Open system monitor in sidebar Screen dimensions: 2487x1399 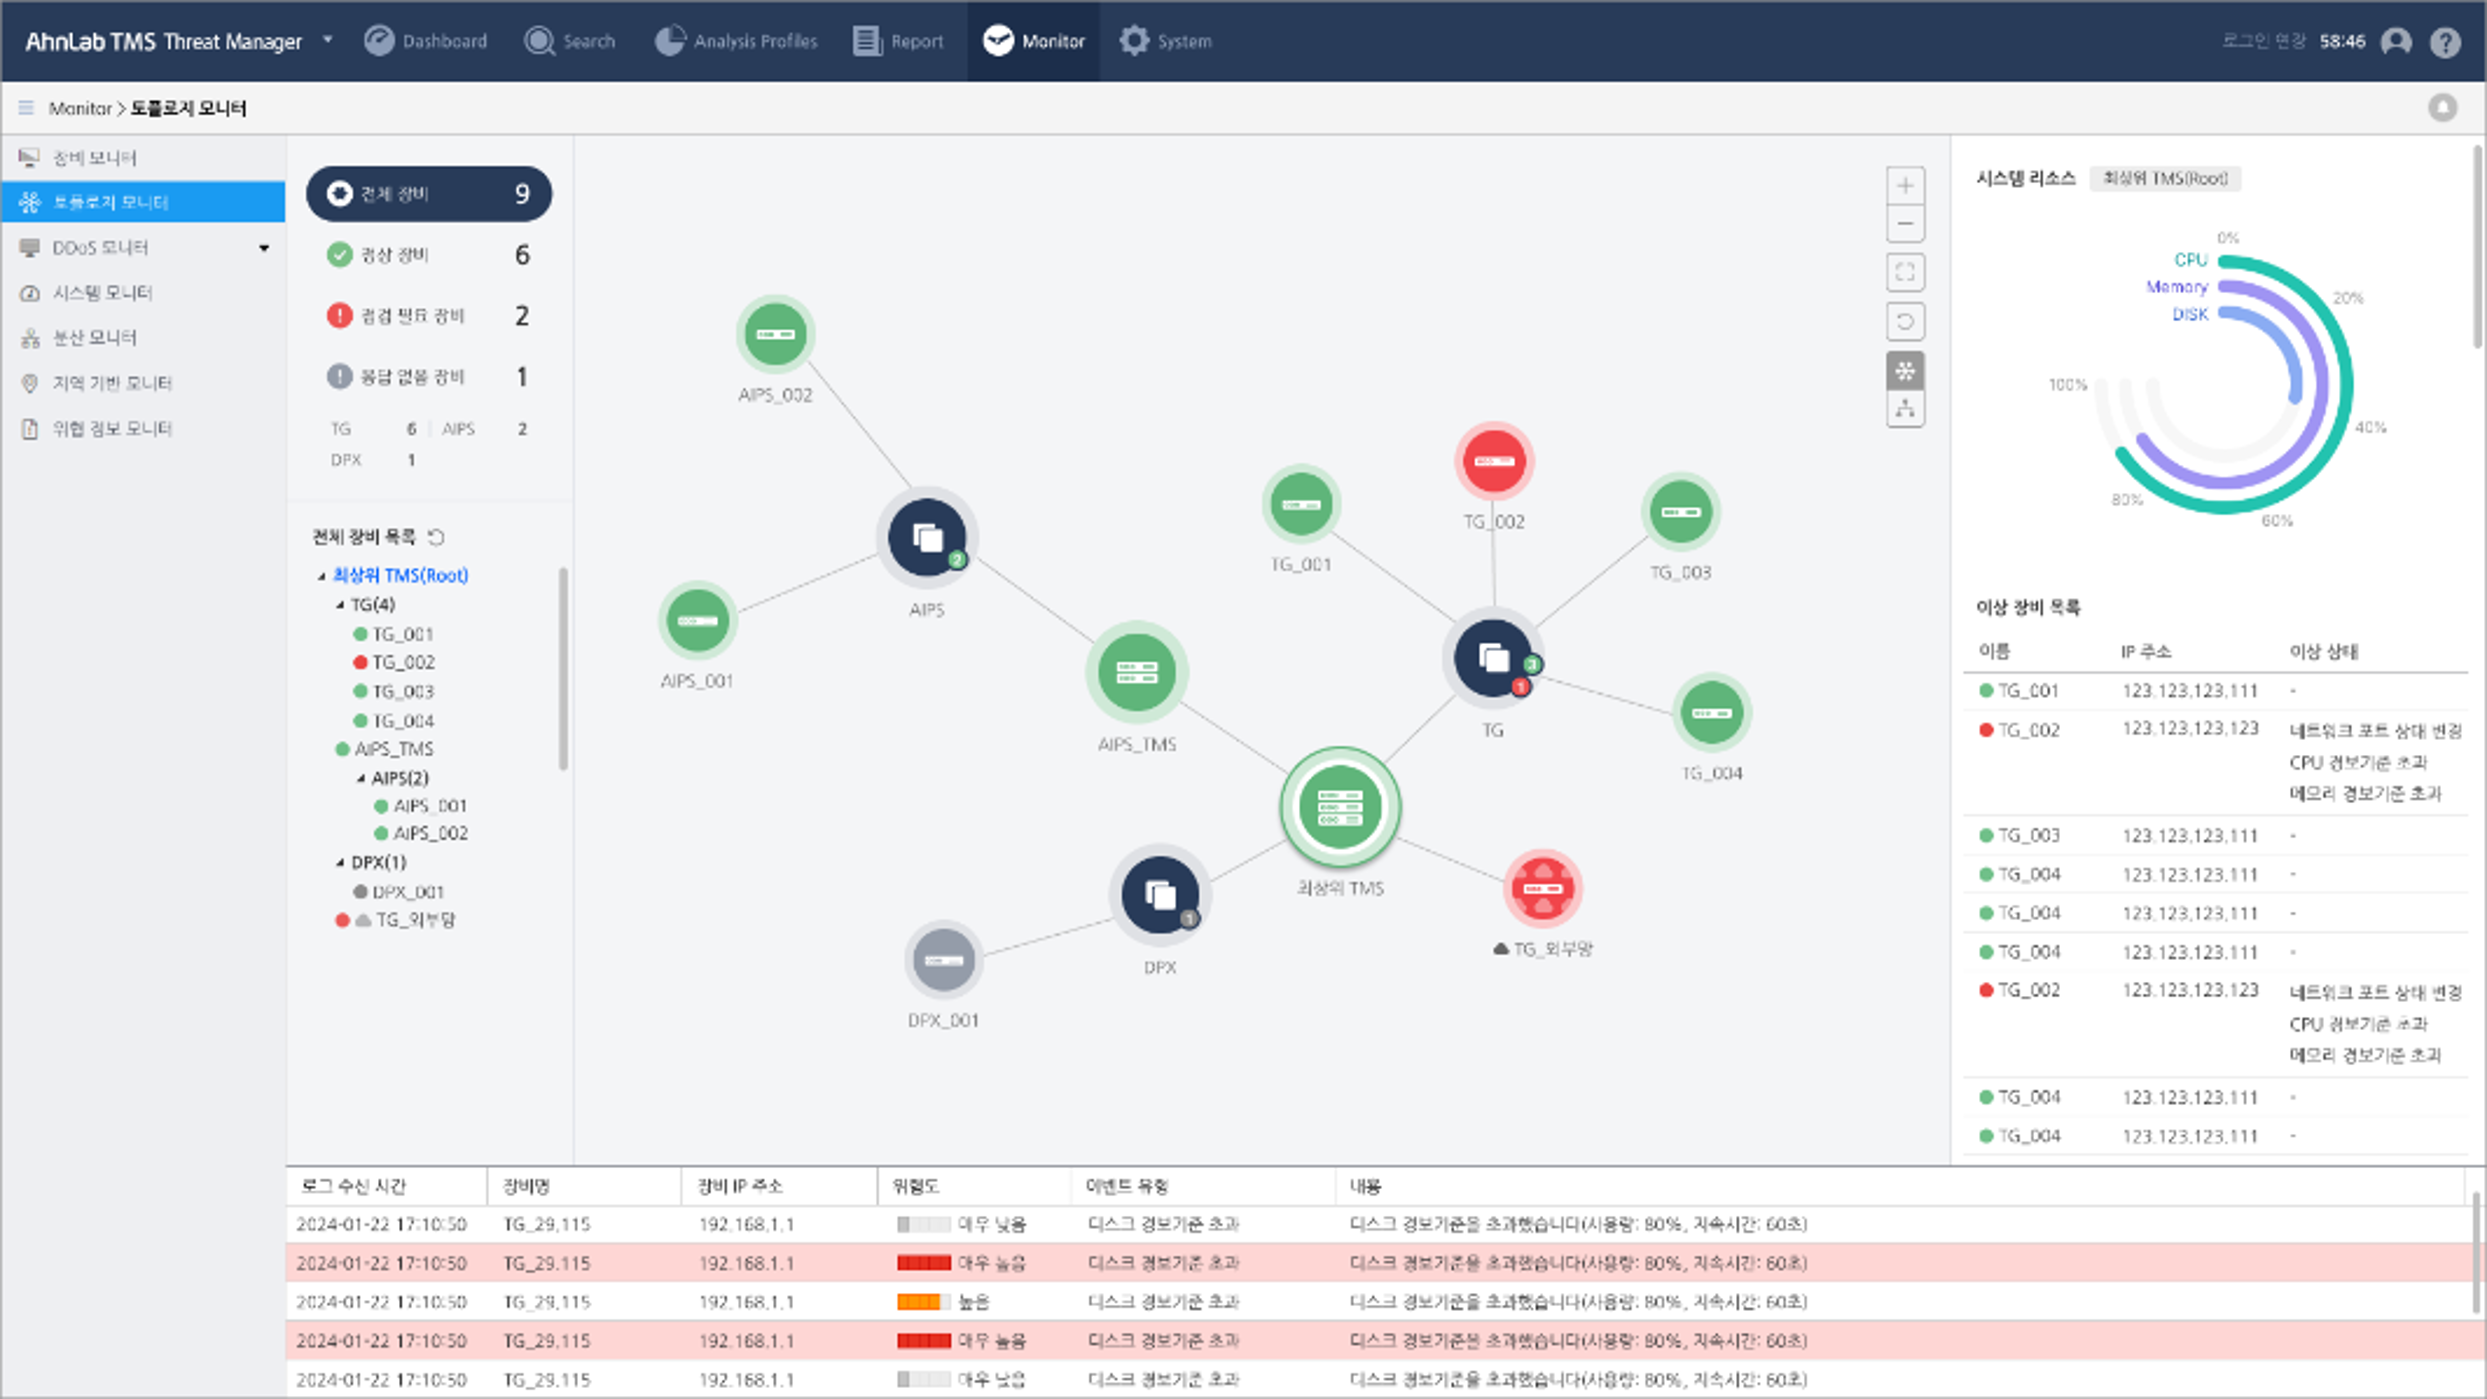coord(102,293)
